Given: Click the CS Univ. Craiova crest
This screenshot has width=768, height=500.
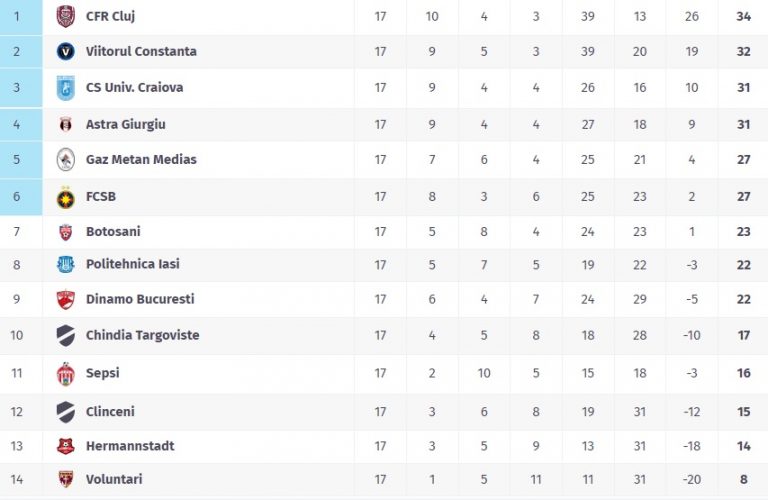Looking at the screenshot, I should pos(66,88).
